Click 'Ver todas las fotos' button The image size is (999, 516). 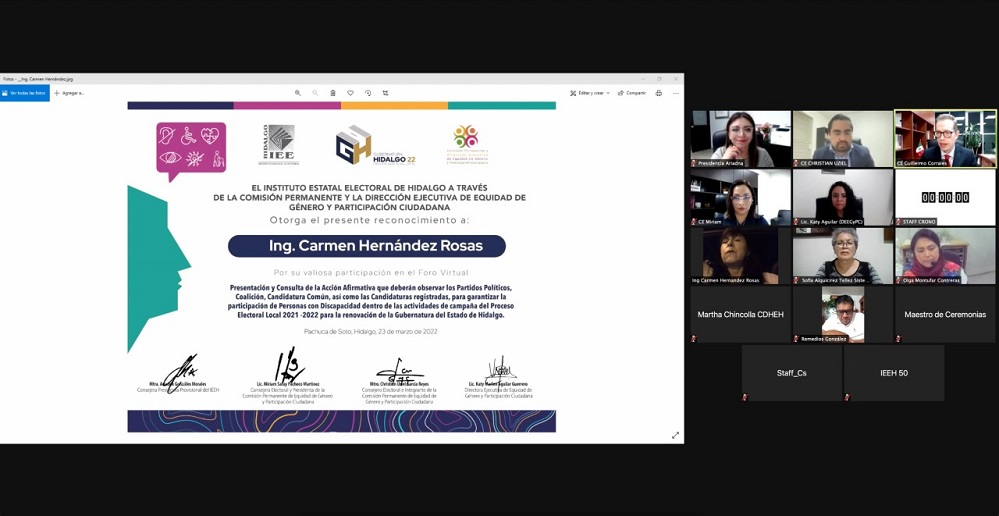(24, 93)
